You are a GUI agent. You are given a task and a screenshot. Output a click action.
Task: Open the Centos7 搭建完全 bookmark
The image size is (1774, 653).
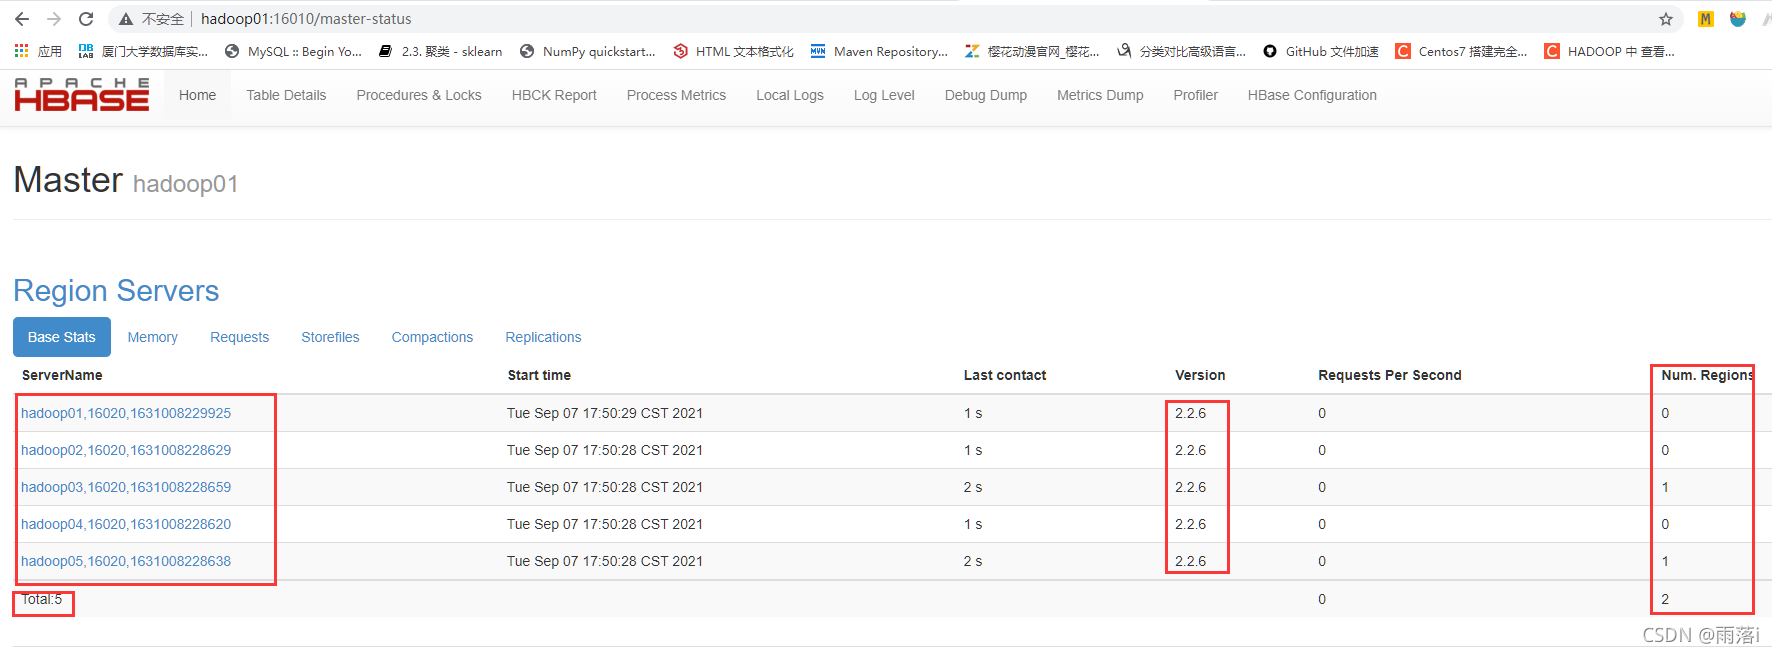[1462, 51]
